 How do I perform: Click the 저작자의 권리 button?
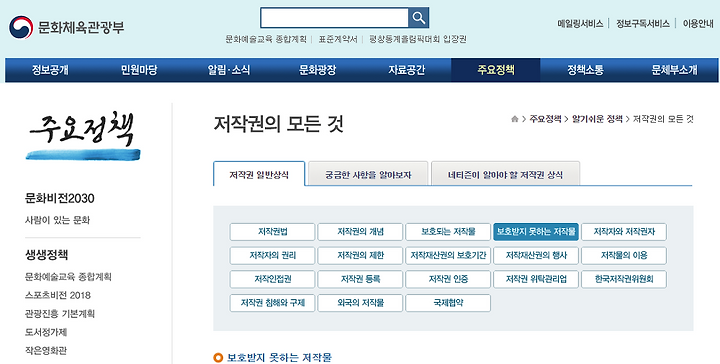click(272, 256)
